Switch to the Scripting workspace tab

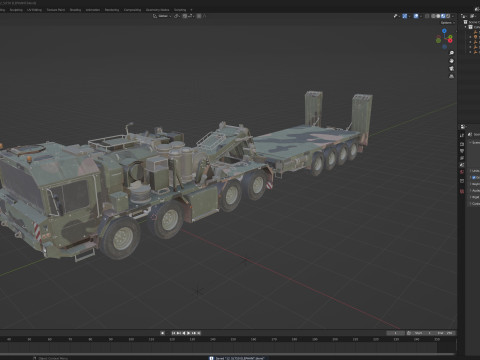(x=180, y=10)
